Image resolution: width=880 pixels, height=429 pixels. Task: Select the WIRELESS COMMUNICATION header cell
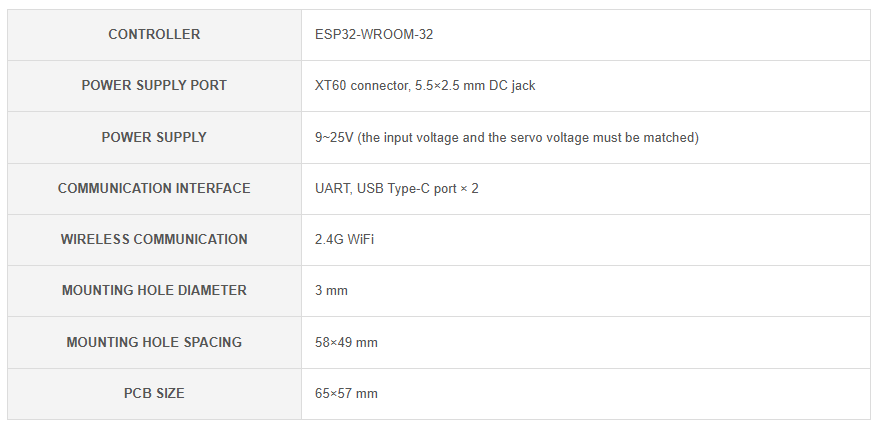(x=154, y=239)
